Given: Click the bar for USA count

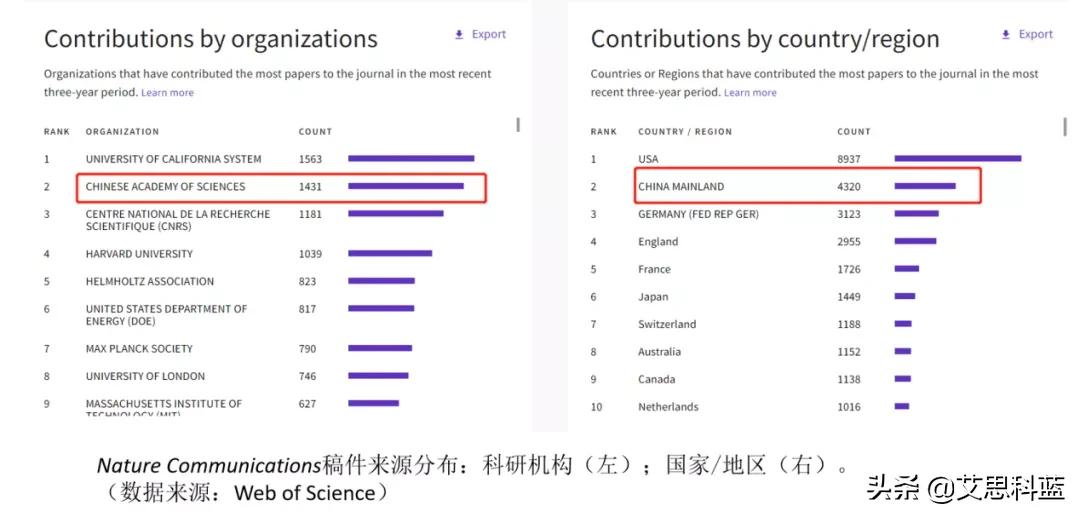Looking at the screenshot, I should coord(957,158).
